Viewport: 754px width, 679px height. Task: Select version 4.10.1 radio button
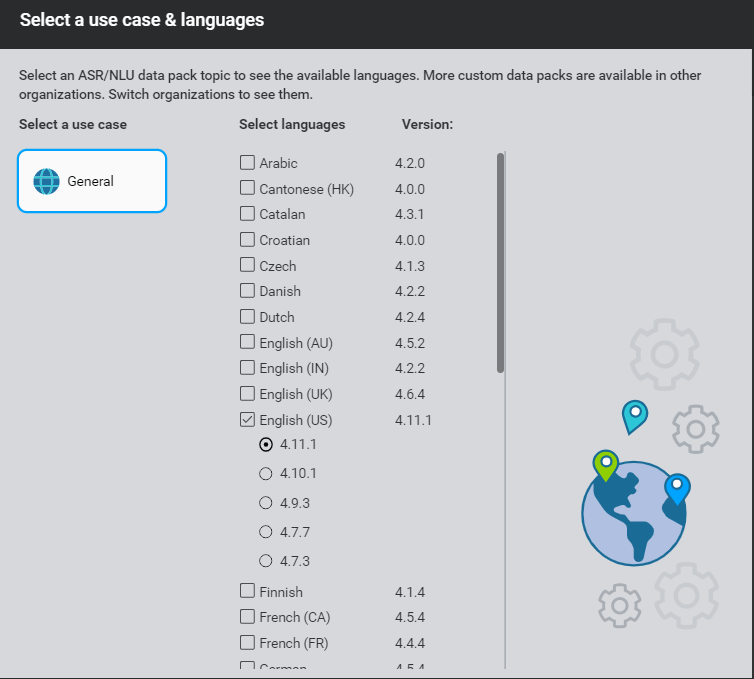pos(266,473)
